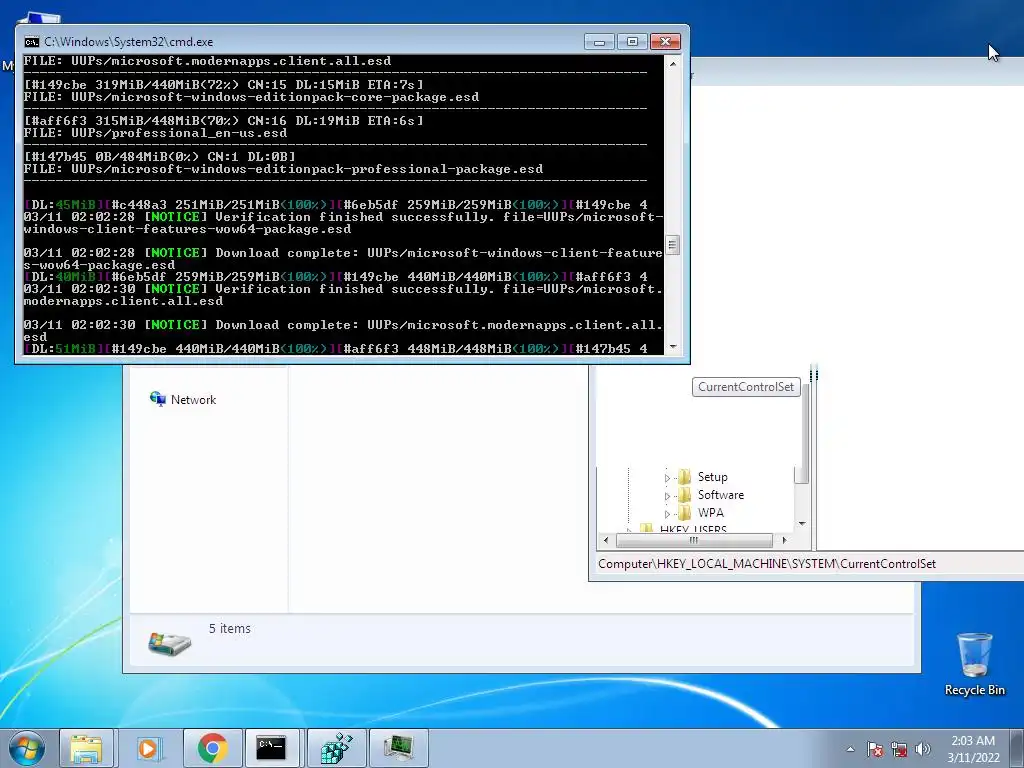The height and width of the screenshot is (768, 1024).
Task: Click the cmd.exe title bar system icon
Action: click(31, 42)
